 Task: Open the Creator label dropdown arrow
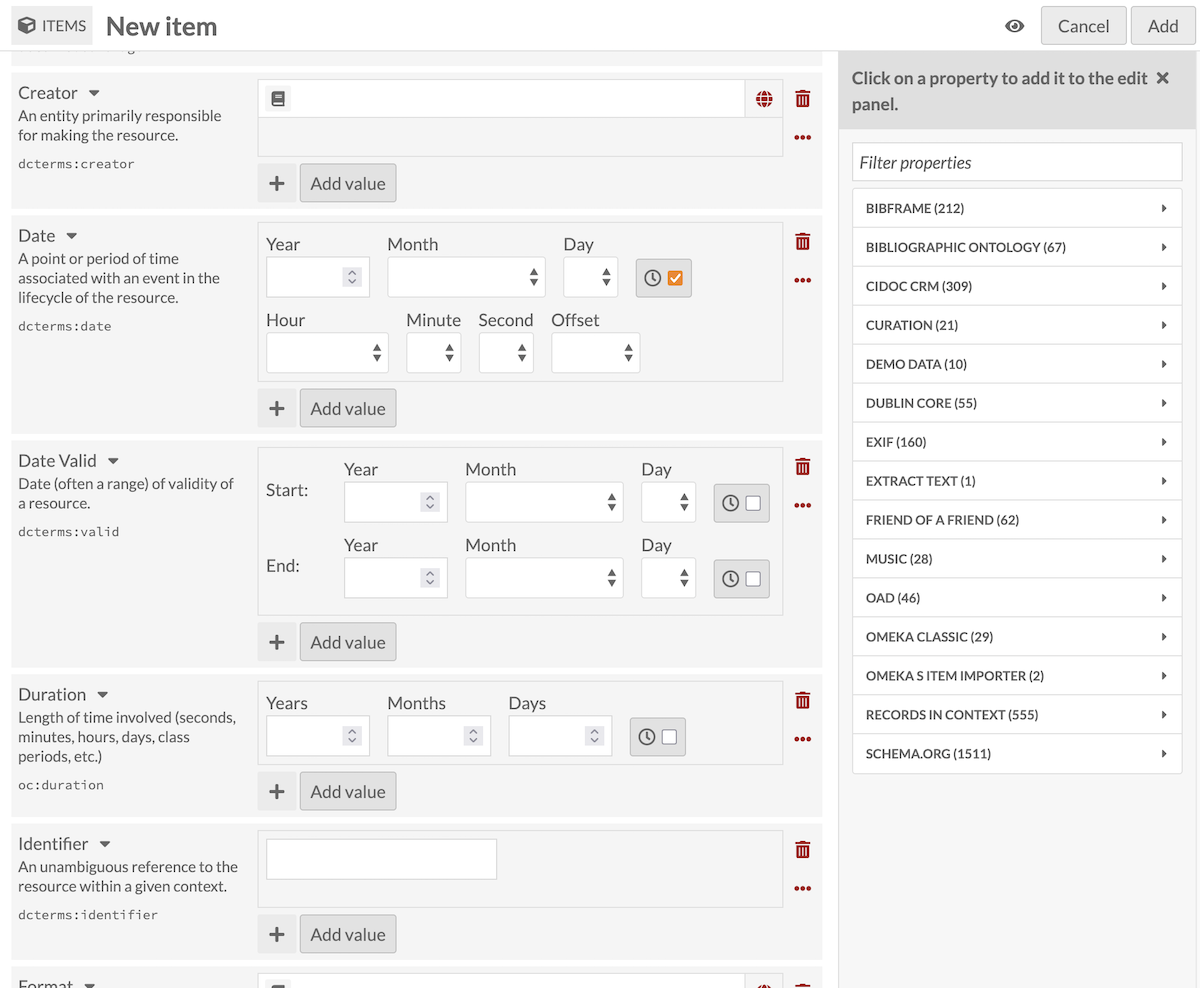pyautogui.click(x=94, y=93)
